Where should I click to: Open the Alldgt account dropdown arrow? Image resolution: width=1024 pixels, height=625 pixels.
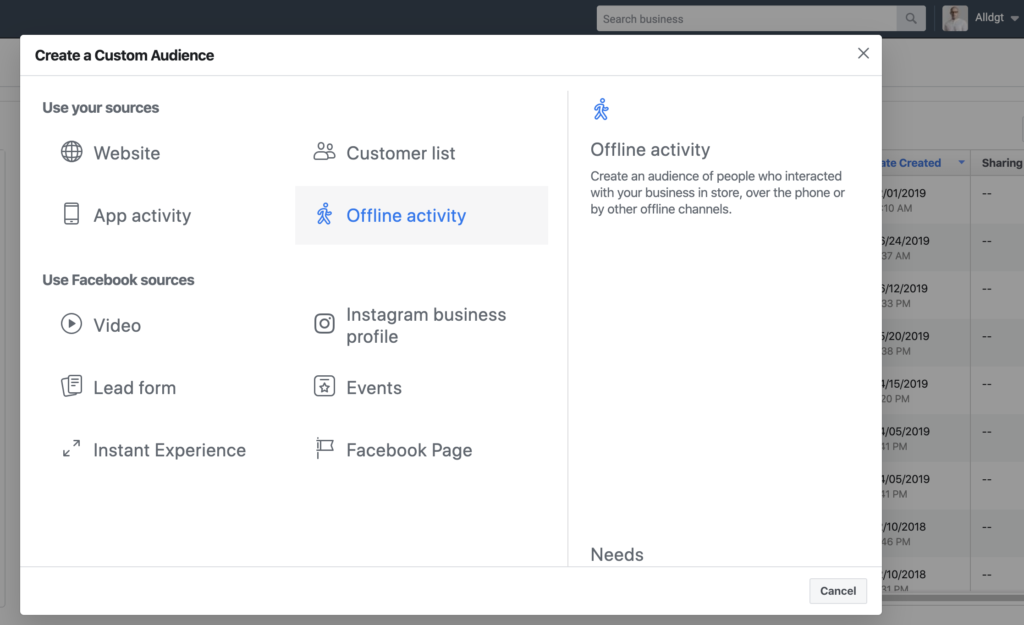pyautogui.click(x=1014, y=19)
